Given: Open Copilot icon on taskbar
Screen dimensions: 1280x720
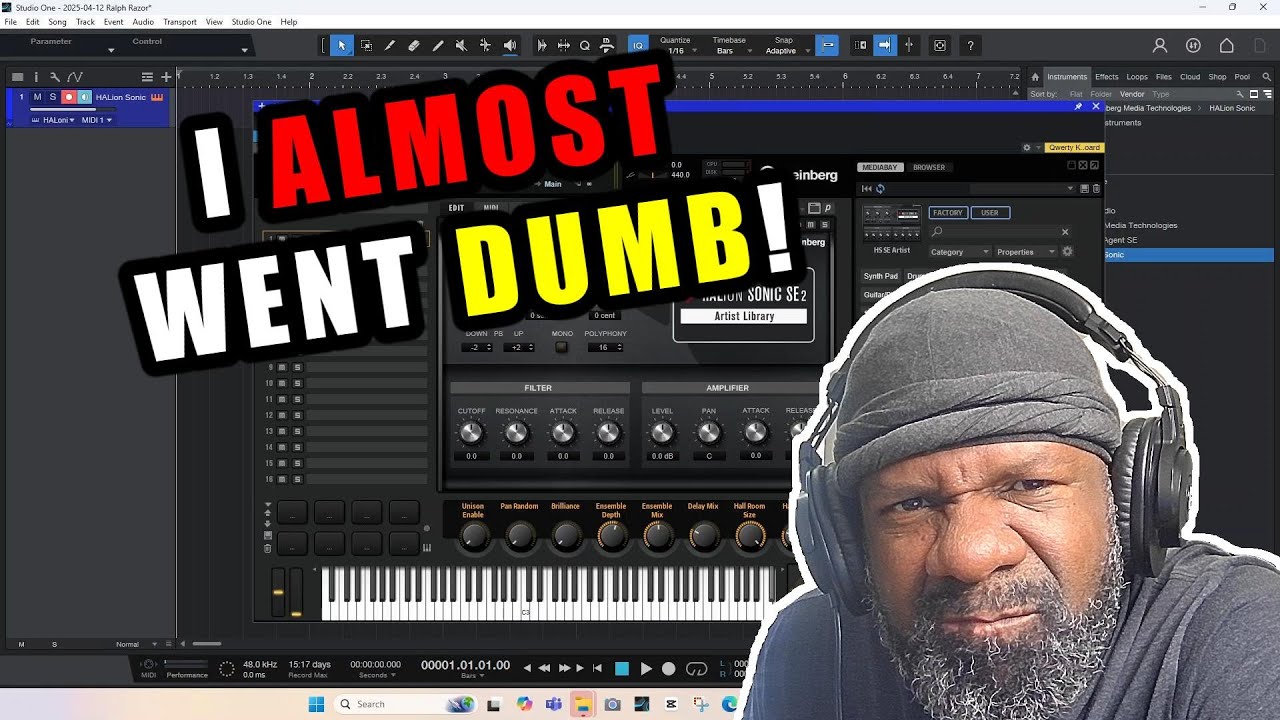Looking at the screenshot, I should (524, 704).
